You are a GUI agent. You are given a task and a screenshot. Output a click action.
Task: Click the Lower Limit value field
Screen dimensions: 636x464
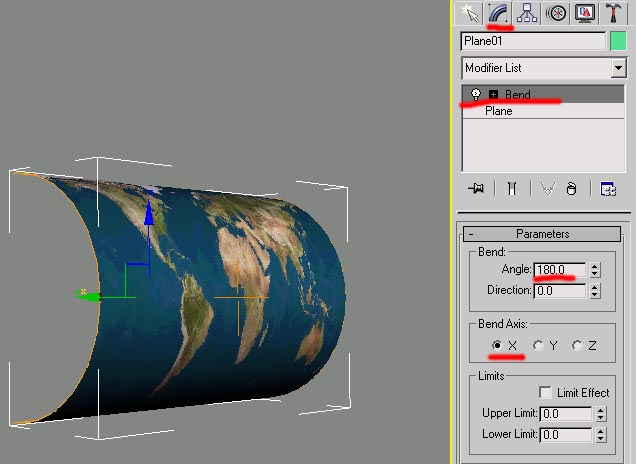coord(566,435)
